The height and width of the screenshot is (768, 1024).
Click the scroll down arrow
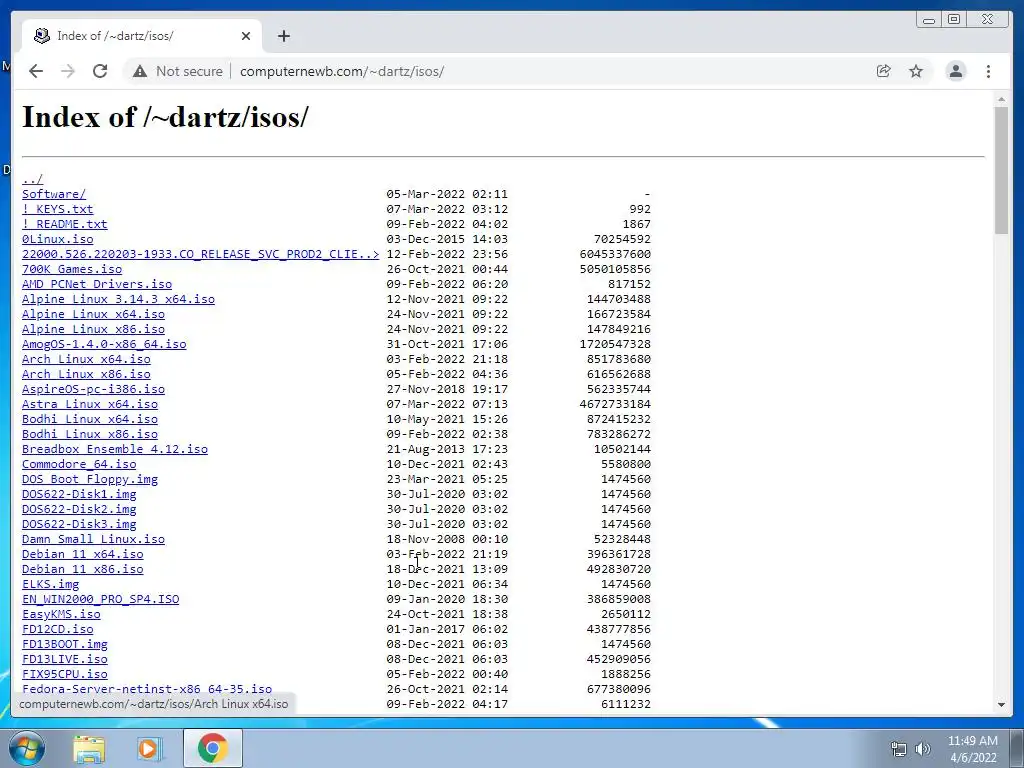click(x=1001, y=705)
